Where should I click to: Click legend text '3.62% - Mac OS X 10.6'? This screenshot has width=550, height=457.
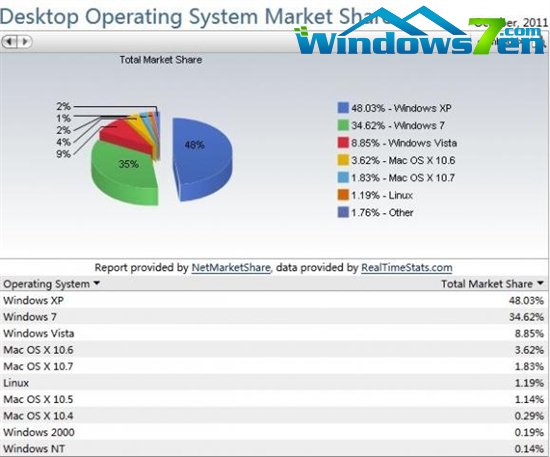pos(403,160)
